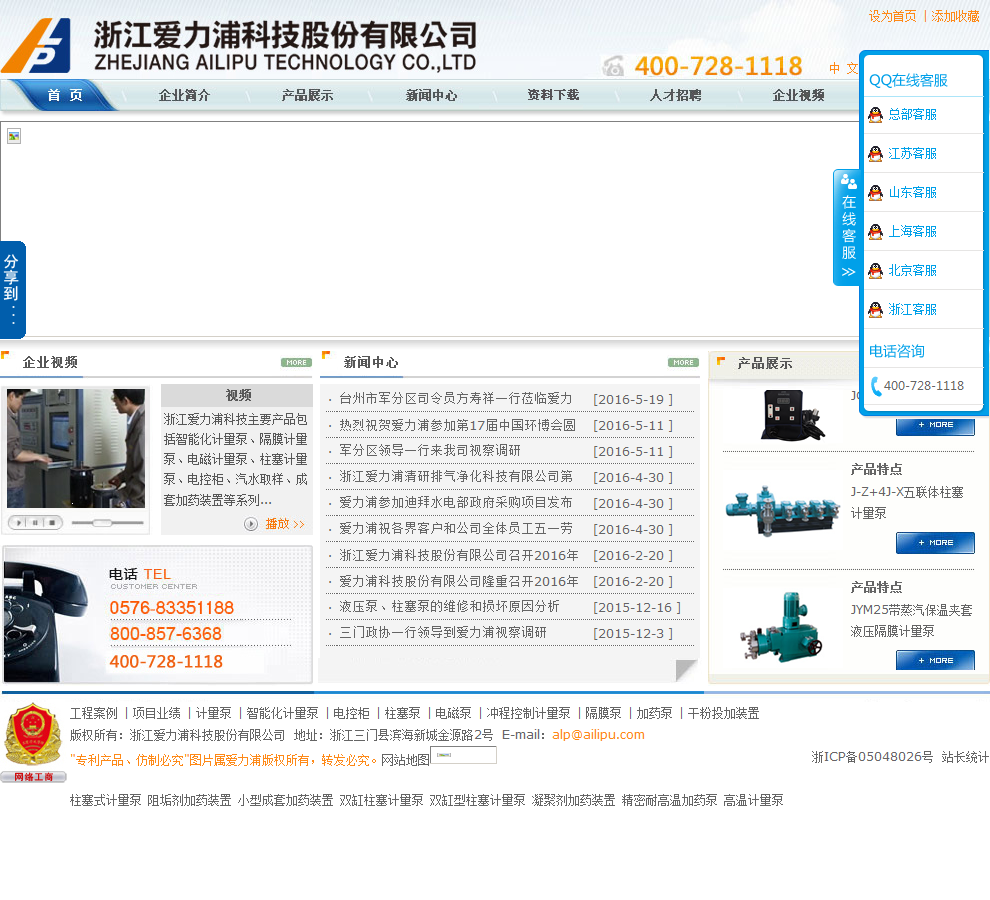Click the telephone icon beside 400-728-1118
The height and width of the screenshot is (900, 990).
click(612, 66)
